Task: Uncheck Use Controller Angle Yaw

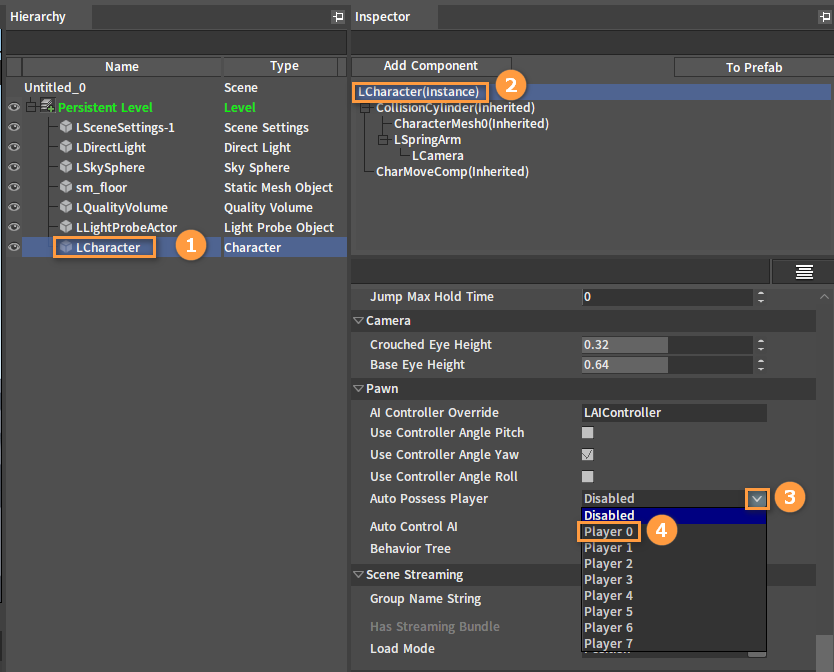Action: pyautogui.click(x=588, y=455)
